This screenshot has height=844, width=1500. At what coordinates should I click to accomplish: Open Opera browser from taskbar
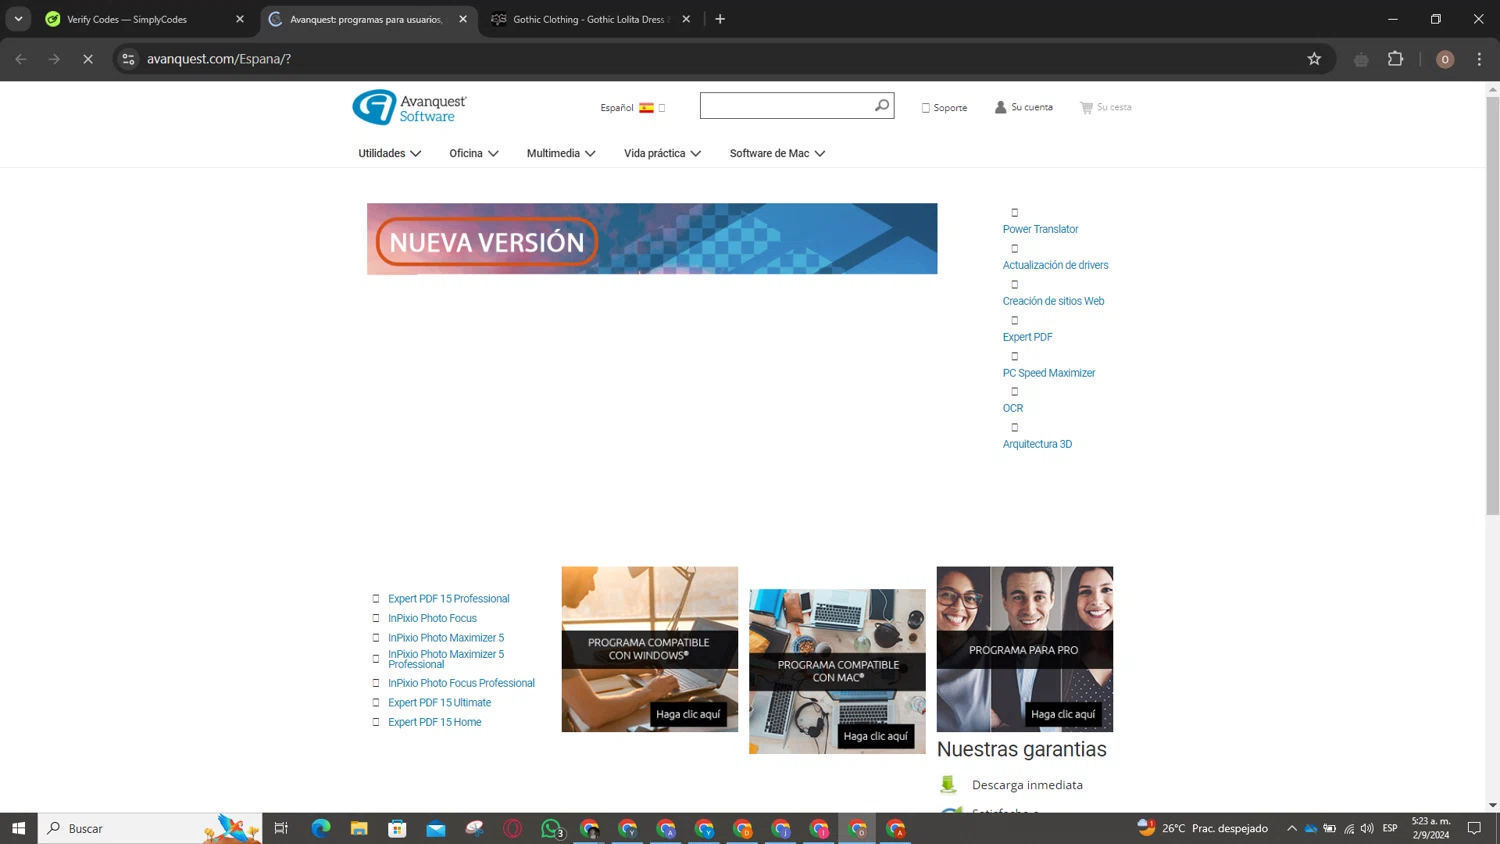coord(513,828)
